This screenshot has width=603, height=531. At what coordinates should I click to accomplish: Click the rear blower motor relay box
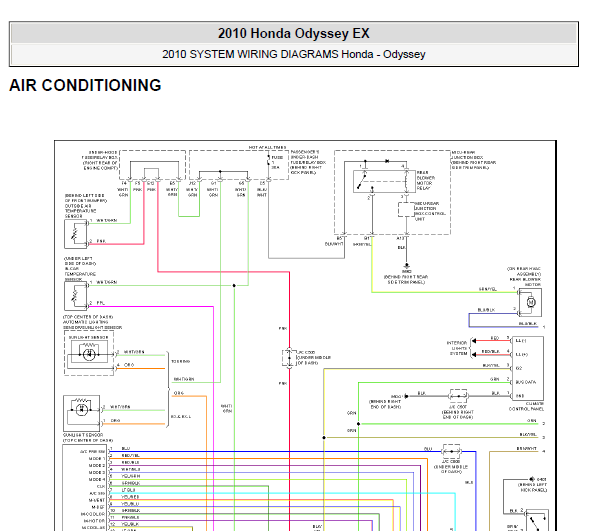(x=384, y=181)
